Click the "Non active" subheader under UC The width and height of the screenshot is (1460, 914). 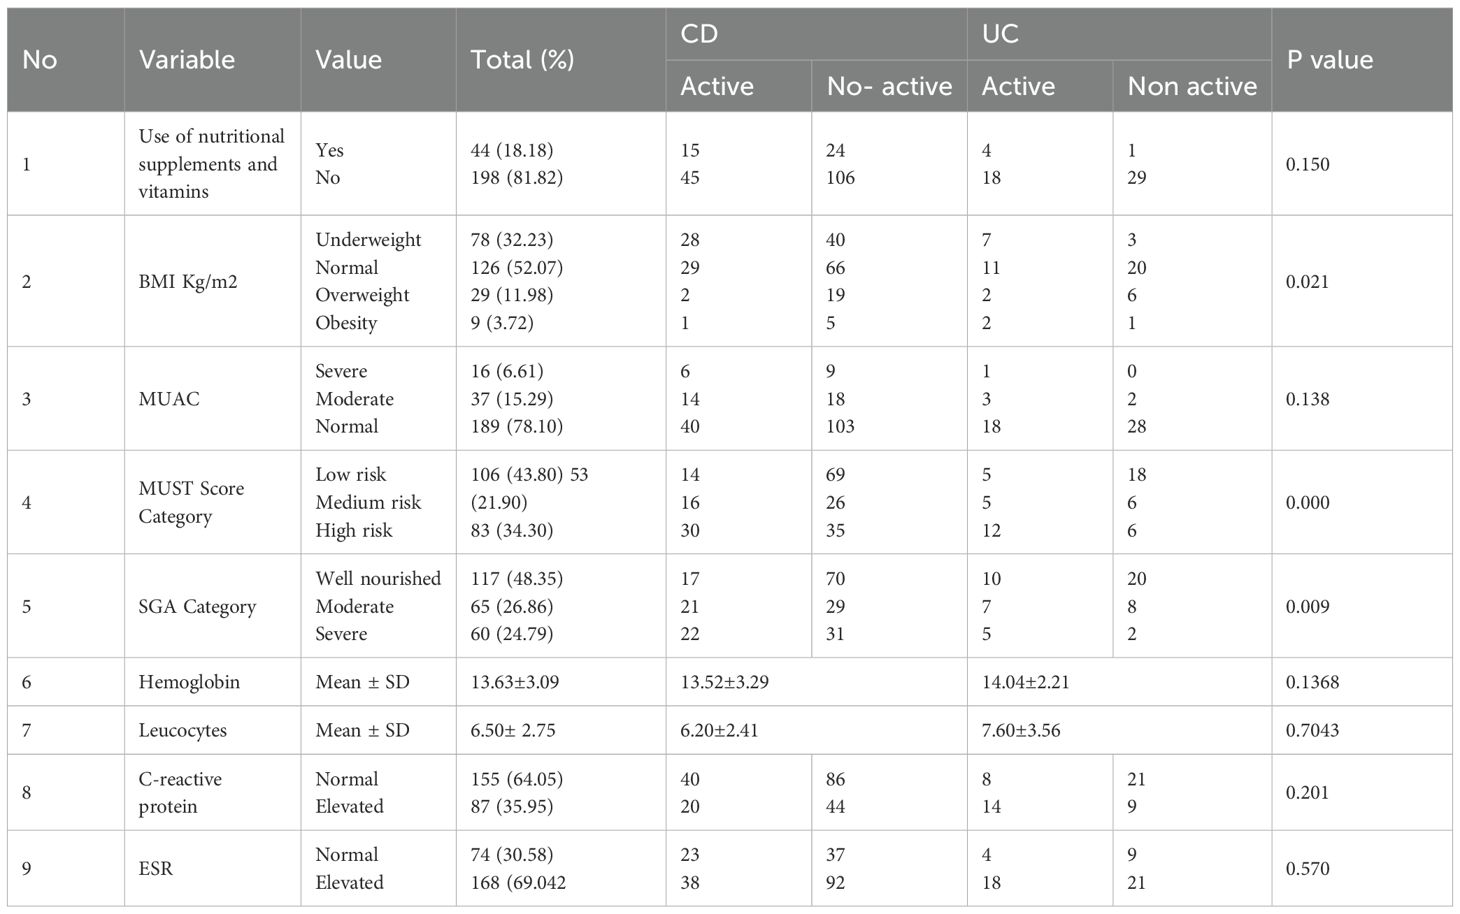pos(1192,86)
